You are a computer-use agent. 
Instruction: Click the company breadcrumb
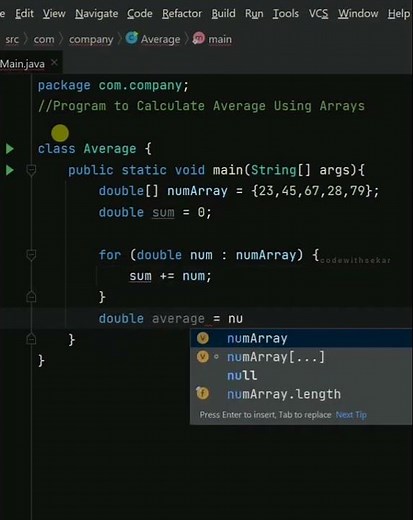(91, 40)
